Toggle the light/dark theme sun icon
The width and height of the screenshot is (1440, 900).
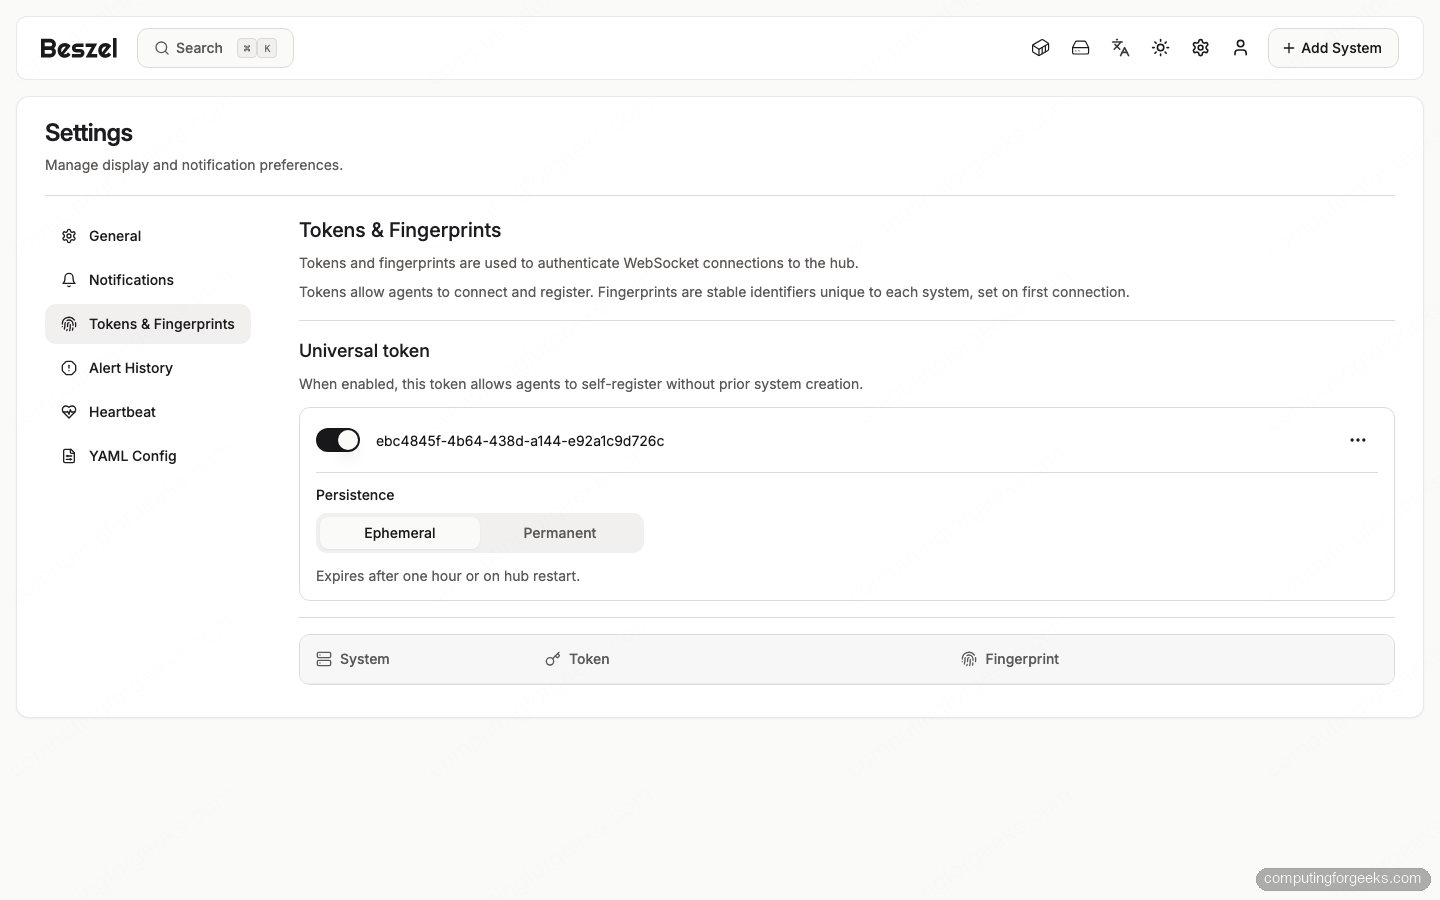tap(1160, 48)
